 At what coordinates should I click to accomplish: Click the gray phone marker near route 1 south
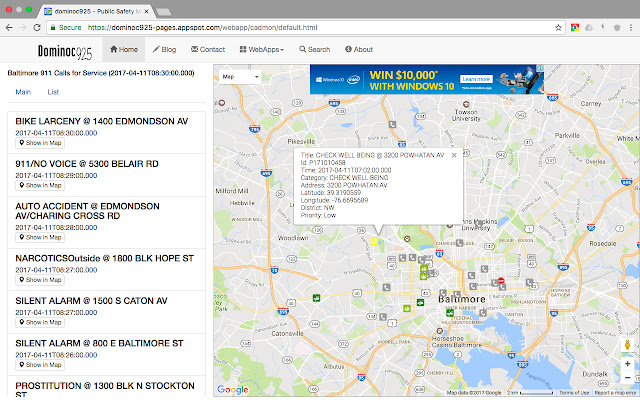tap(382, 317)
